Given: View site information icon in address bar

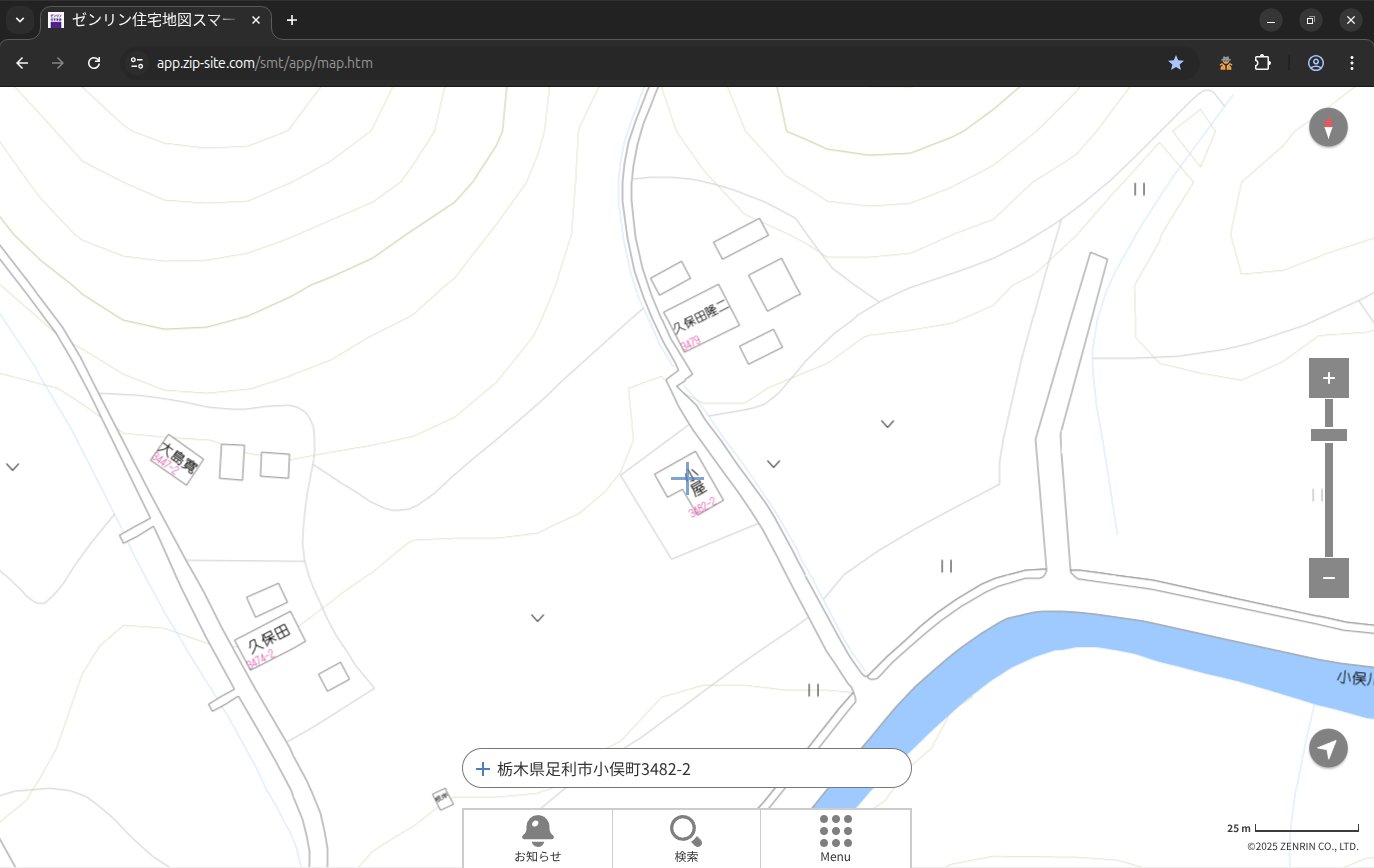Looking at the screenshot, I should click(x=137, y=63).
